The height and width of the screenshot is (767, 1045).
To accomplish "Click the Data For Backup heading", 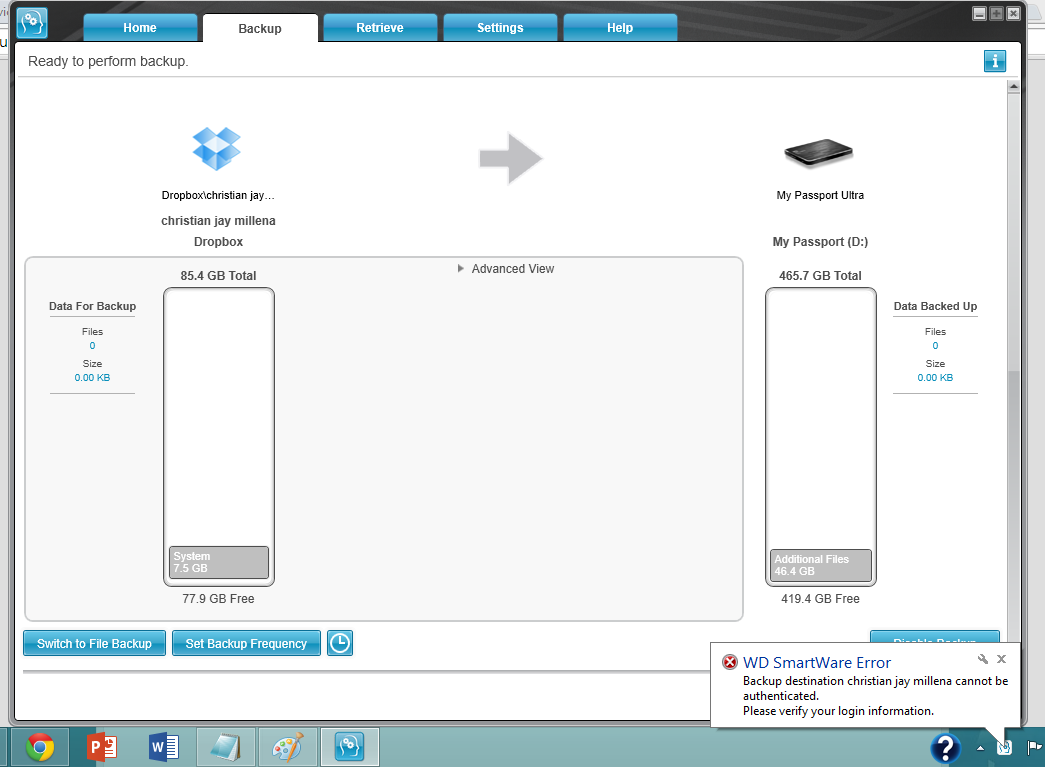I will (93, 307).
